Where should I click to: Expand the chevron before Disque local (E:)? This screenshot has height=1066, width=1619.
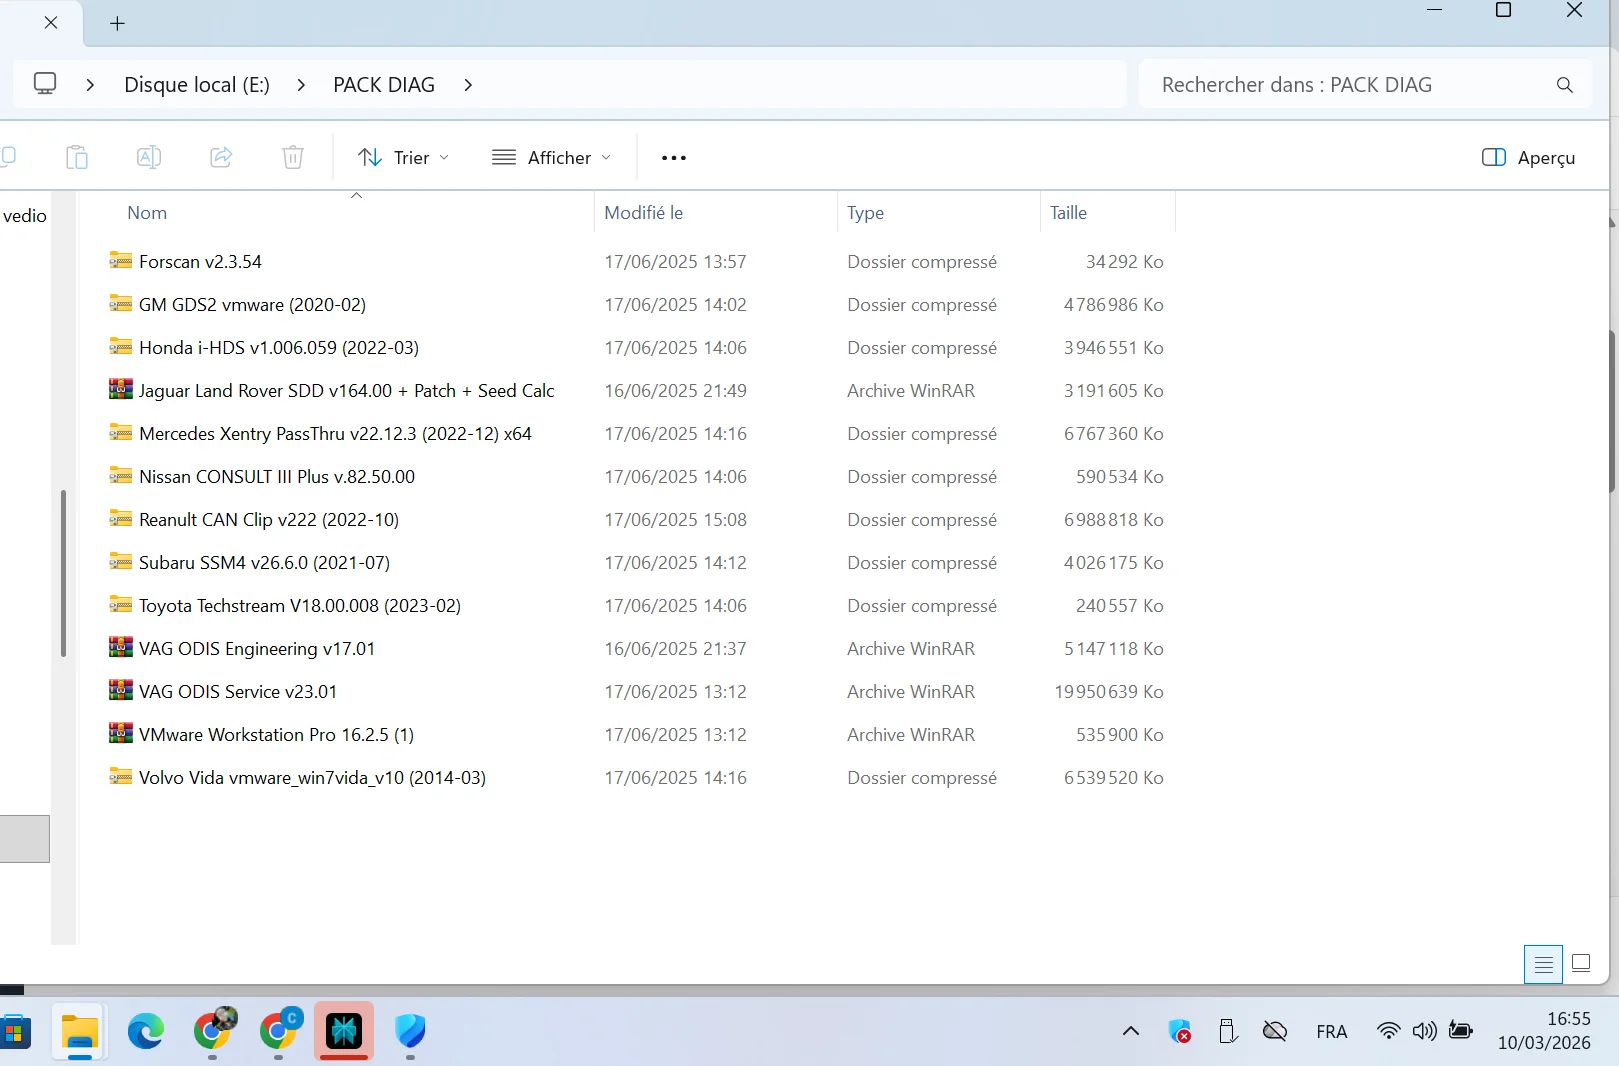tap(90, 85)
